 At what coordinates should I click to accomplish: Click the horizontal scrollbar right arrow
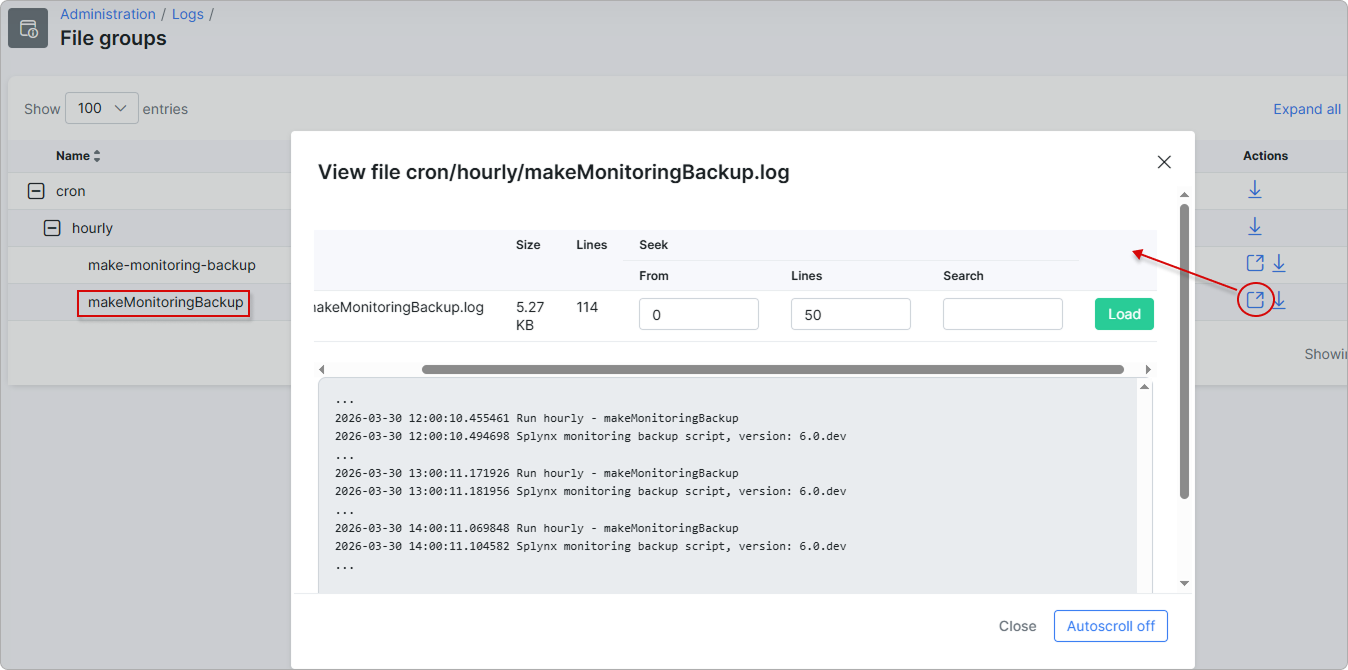tap(1148, 370)
